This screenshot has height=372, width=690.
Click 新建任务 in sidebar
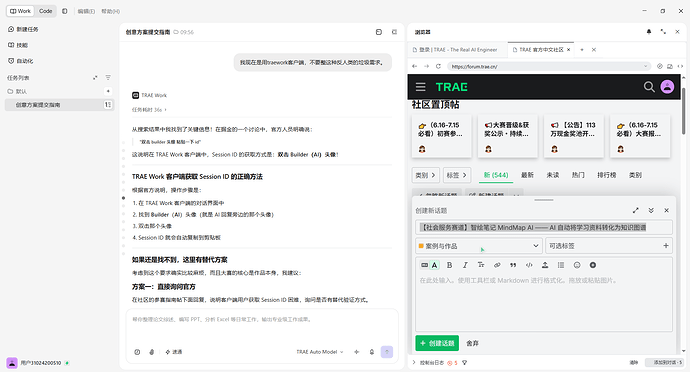pos(24,29)
